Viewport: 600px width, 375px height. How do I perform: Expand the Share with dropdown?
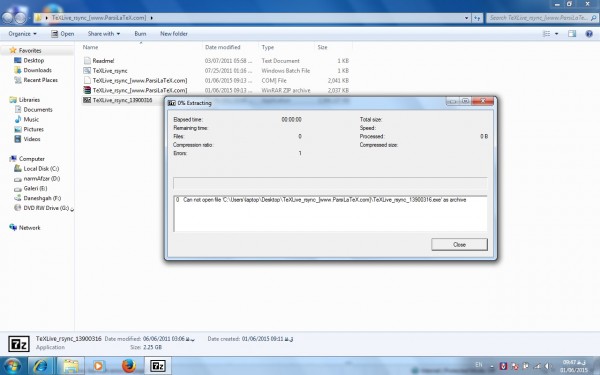pyautogui.click(x=104, y=34)
